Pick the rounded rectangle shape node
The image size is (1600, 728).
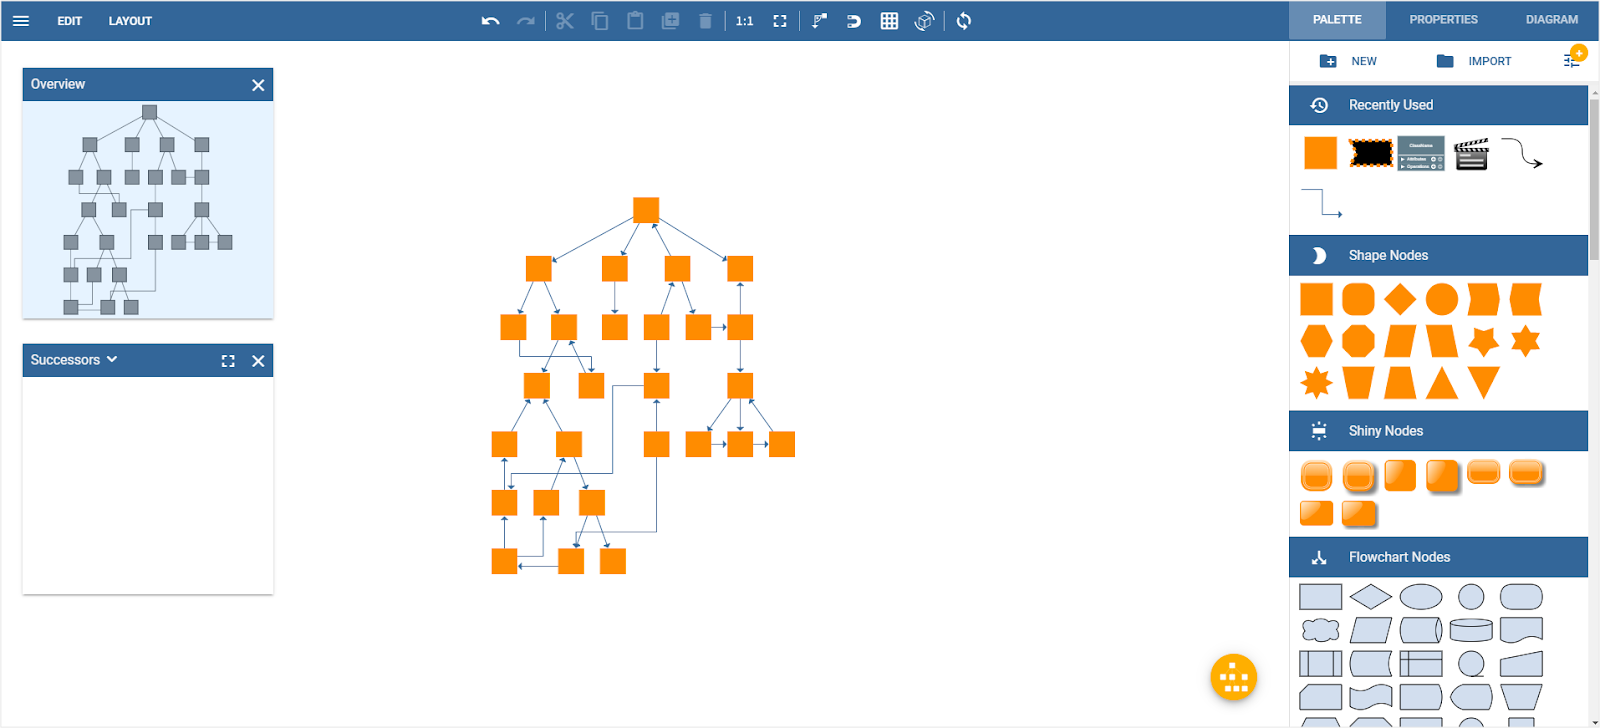(x=1358, y=299)
